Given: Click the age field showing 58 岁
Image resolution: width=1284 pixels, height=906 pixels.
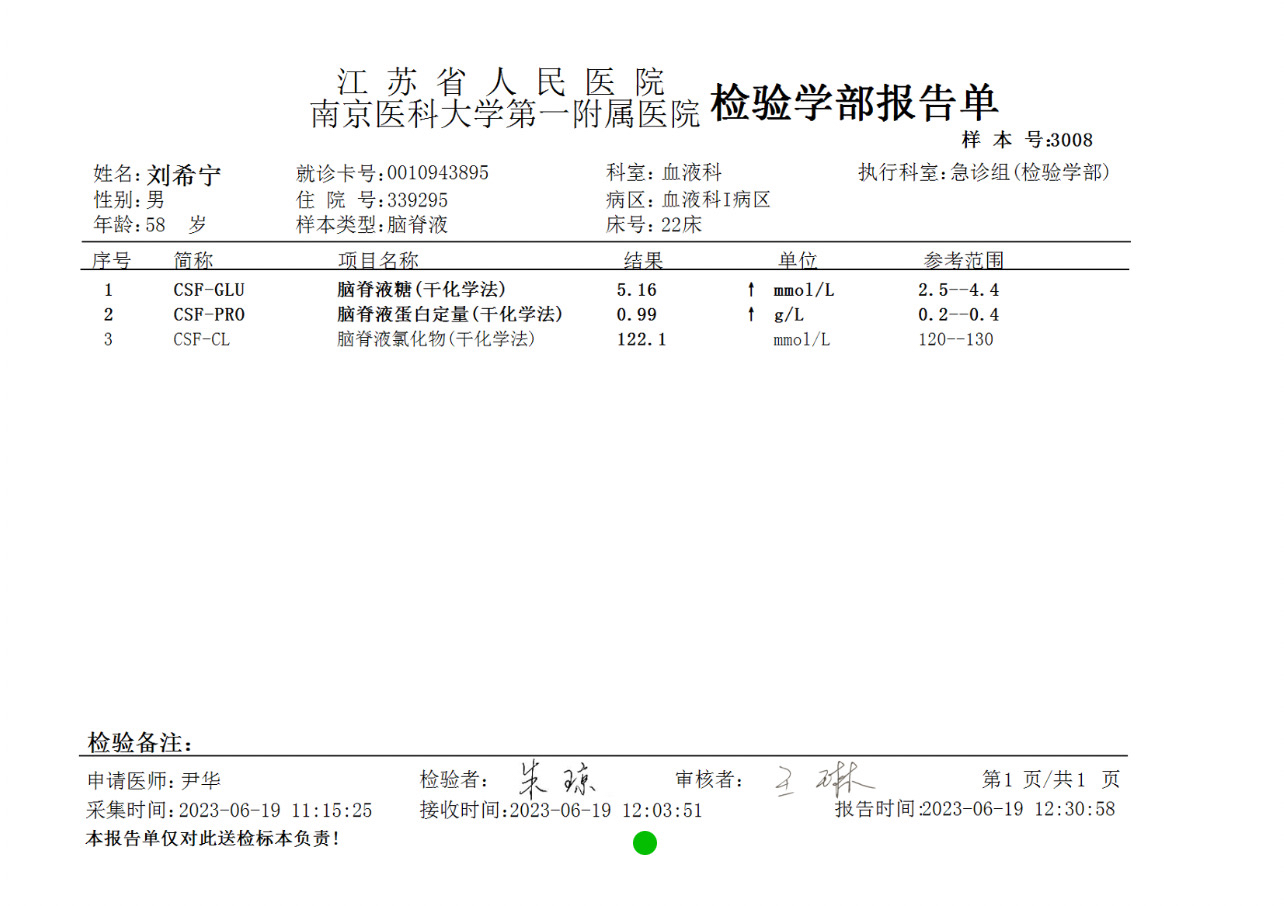Looking at the screenshot, I should coord(150,225).
